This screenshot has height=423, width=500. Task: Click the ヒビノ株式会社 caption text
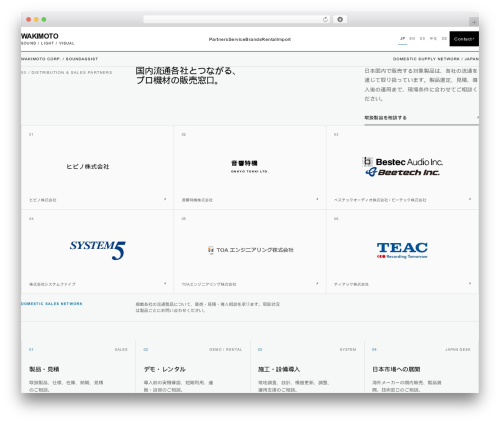[43, 200]
